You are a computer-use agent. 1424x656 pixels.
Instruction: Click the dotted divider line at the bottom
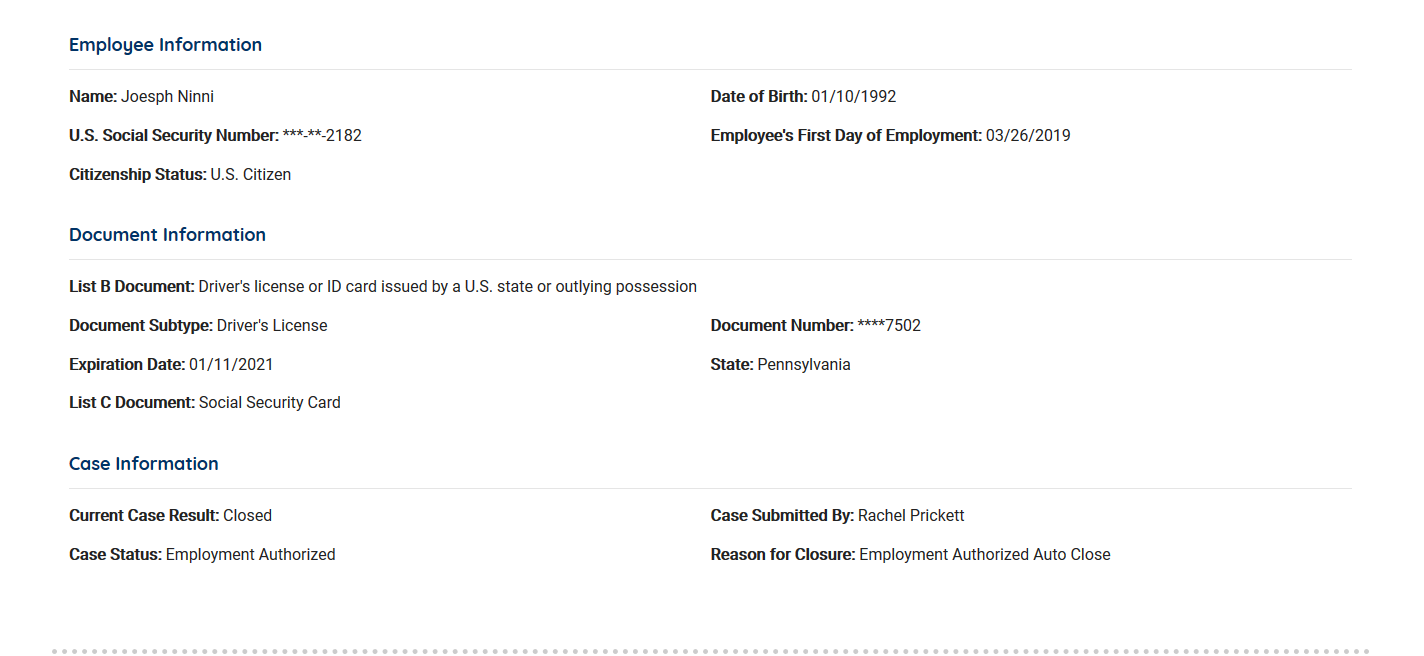tap(710, 651)
